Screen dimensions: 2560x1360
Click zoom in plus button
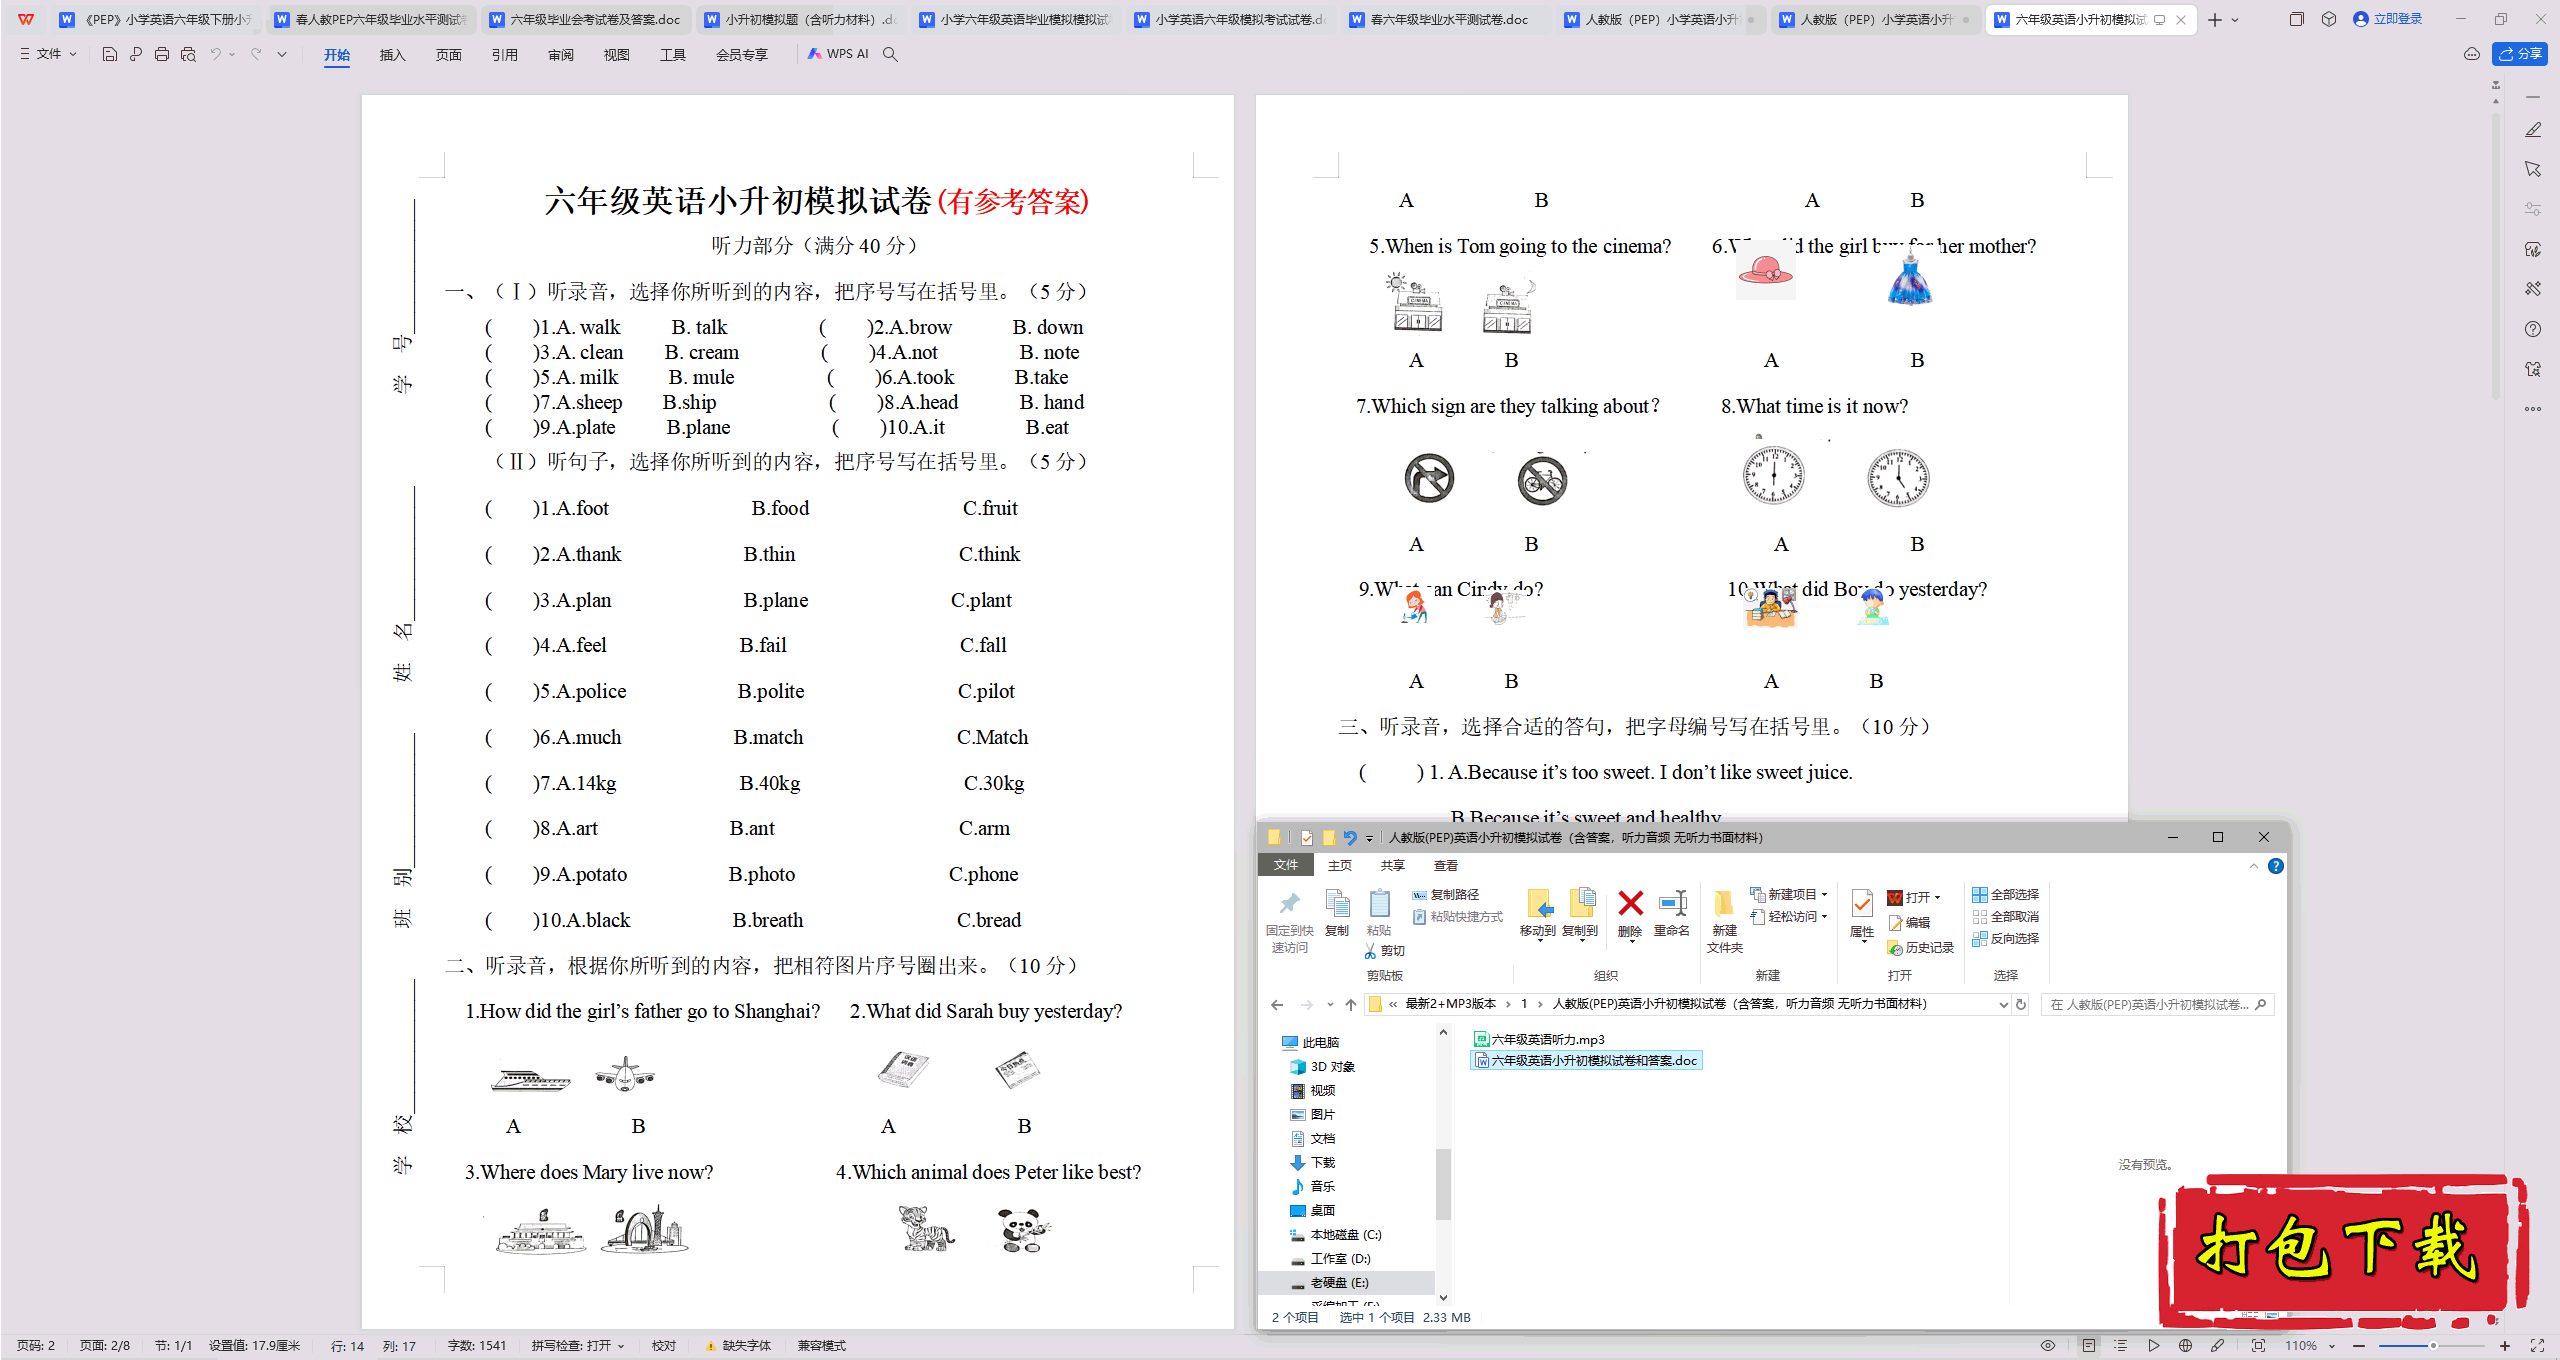coord(2505,1345)
